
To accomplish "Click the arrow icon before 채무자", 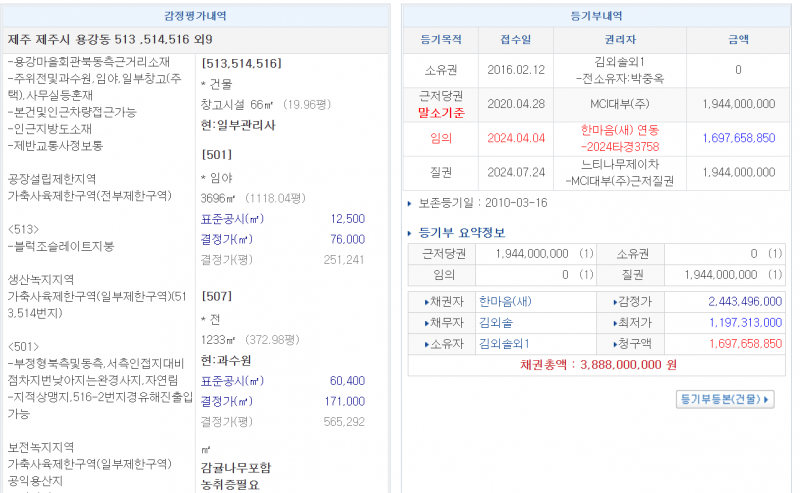I will [427, 322].
